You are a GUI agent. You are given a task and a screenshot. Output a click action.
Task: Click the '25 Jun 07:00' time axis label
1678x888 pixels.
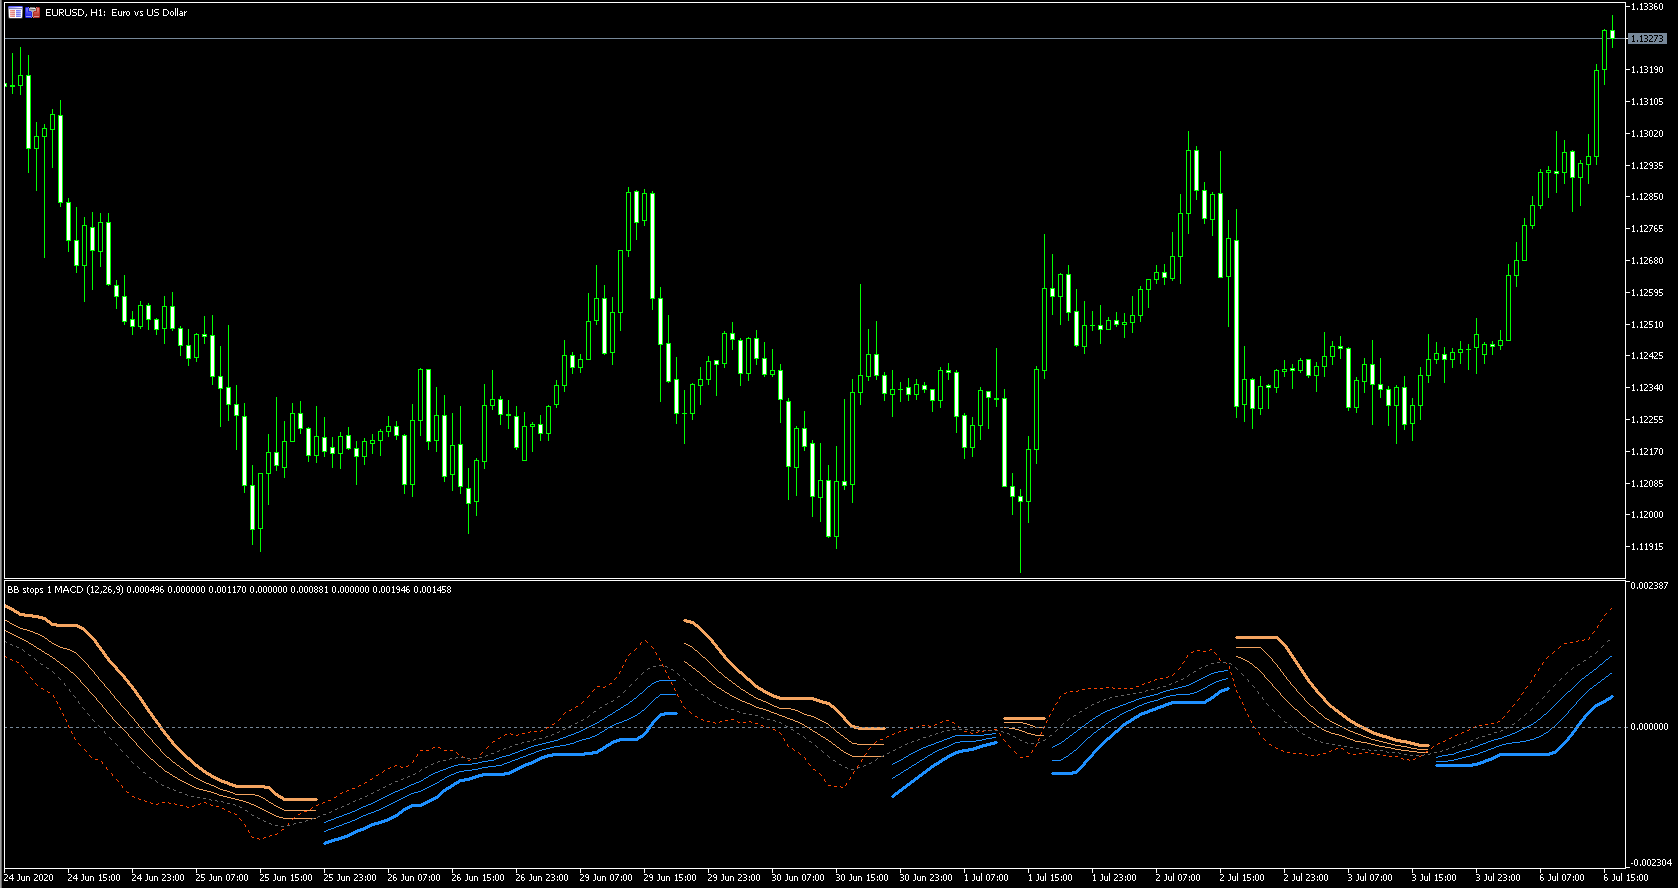(222, 878)
